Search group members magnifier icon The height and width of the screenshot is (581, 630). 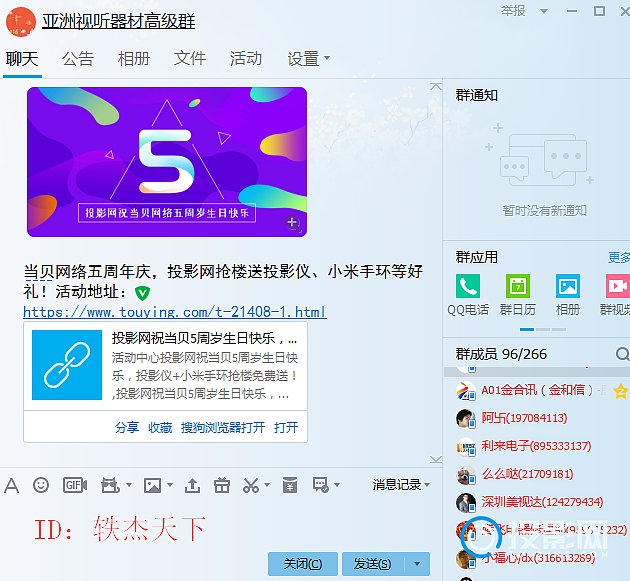622,354
